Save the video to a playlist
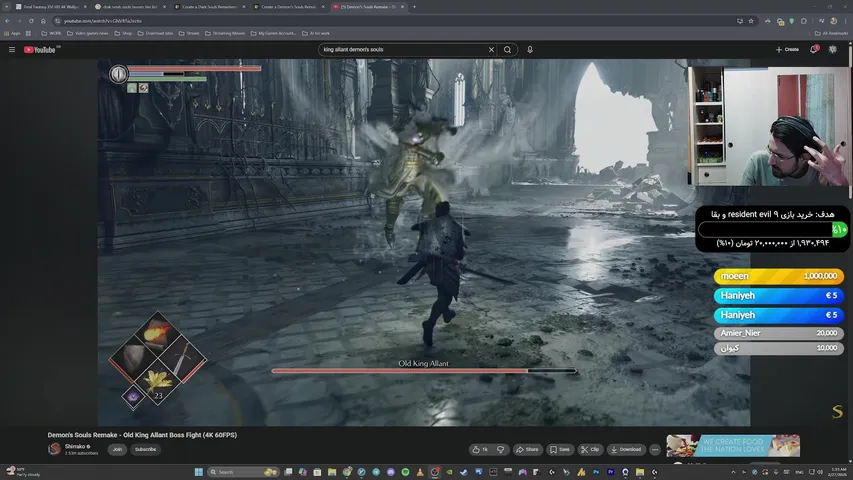Screen dimensions: 853x480 (560, 450)
